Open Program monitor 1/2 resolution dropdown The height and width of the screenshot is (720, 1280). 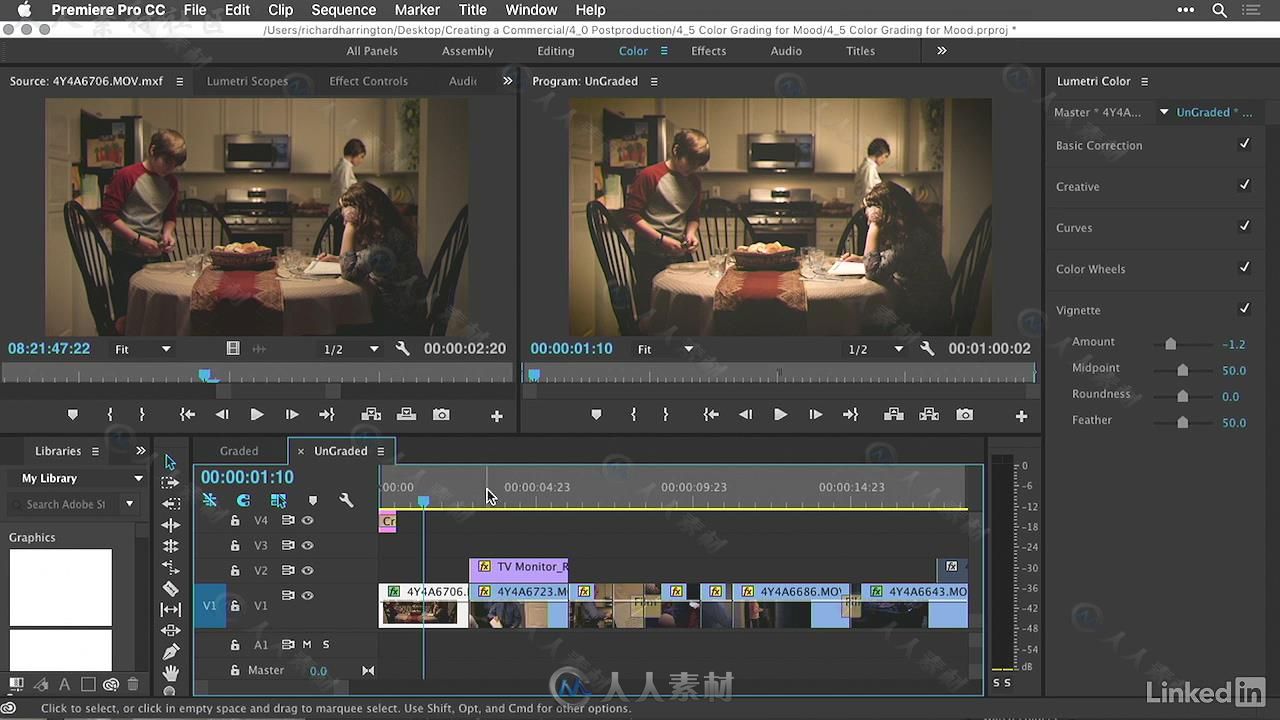pyautogui.click(x=875, y=349)
